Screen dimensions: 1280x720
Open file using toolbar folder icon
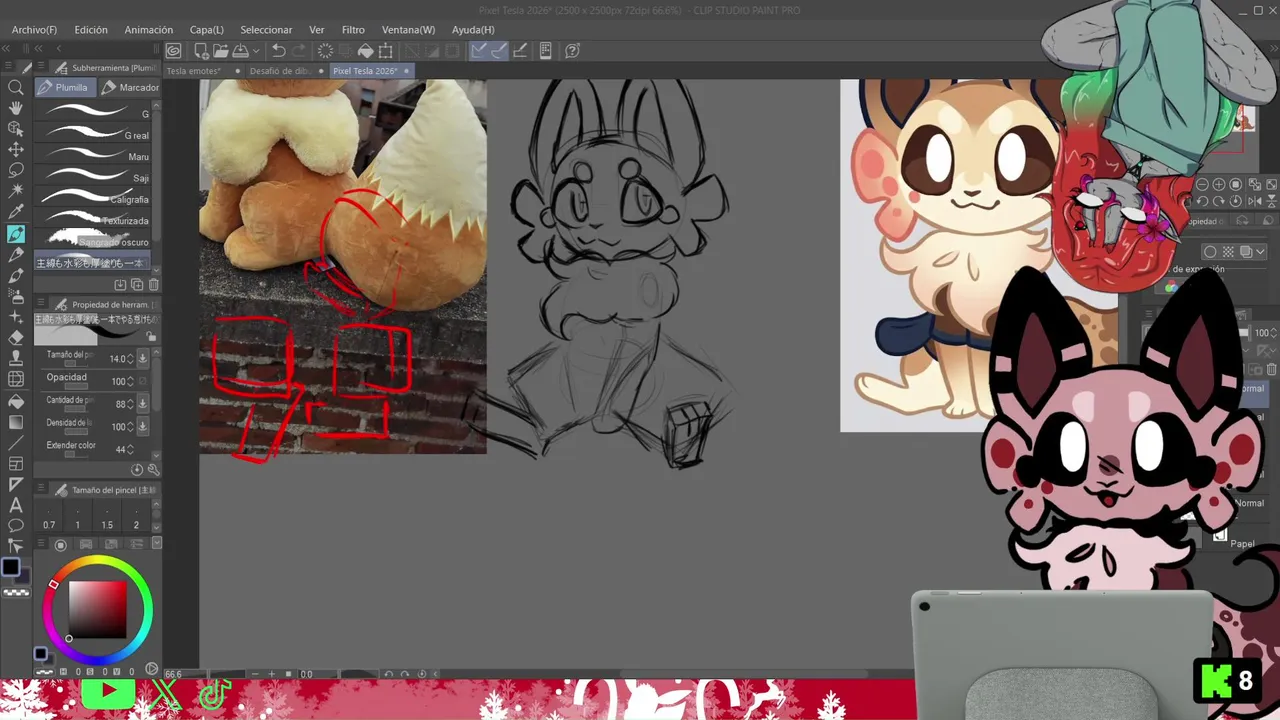(220, 50)
